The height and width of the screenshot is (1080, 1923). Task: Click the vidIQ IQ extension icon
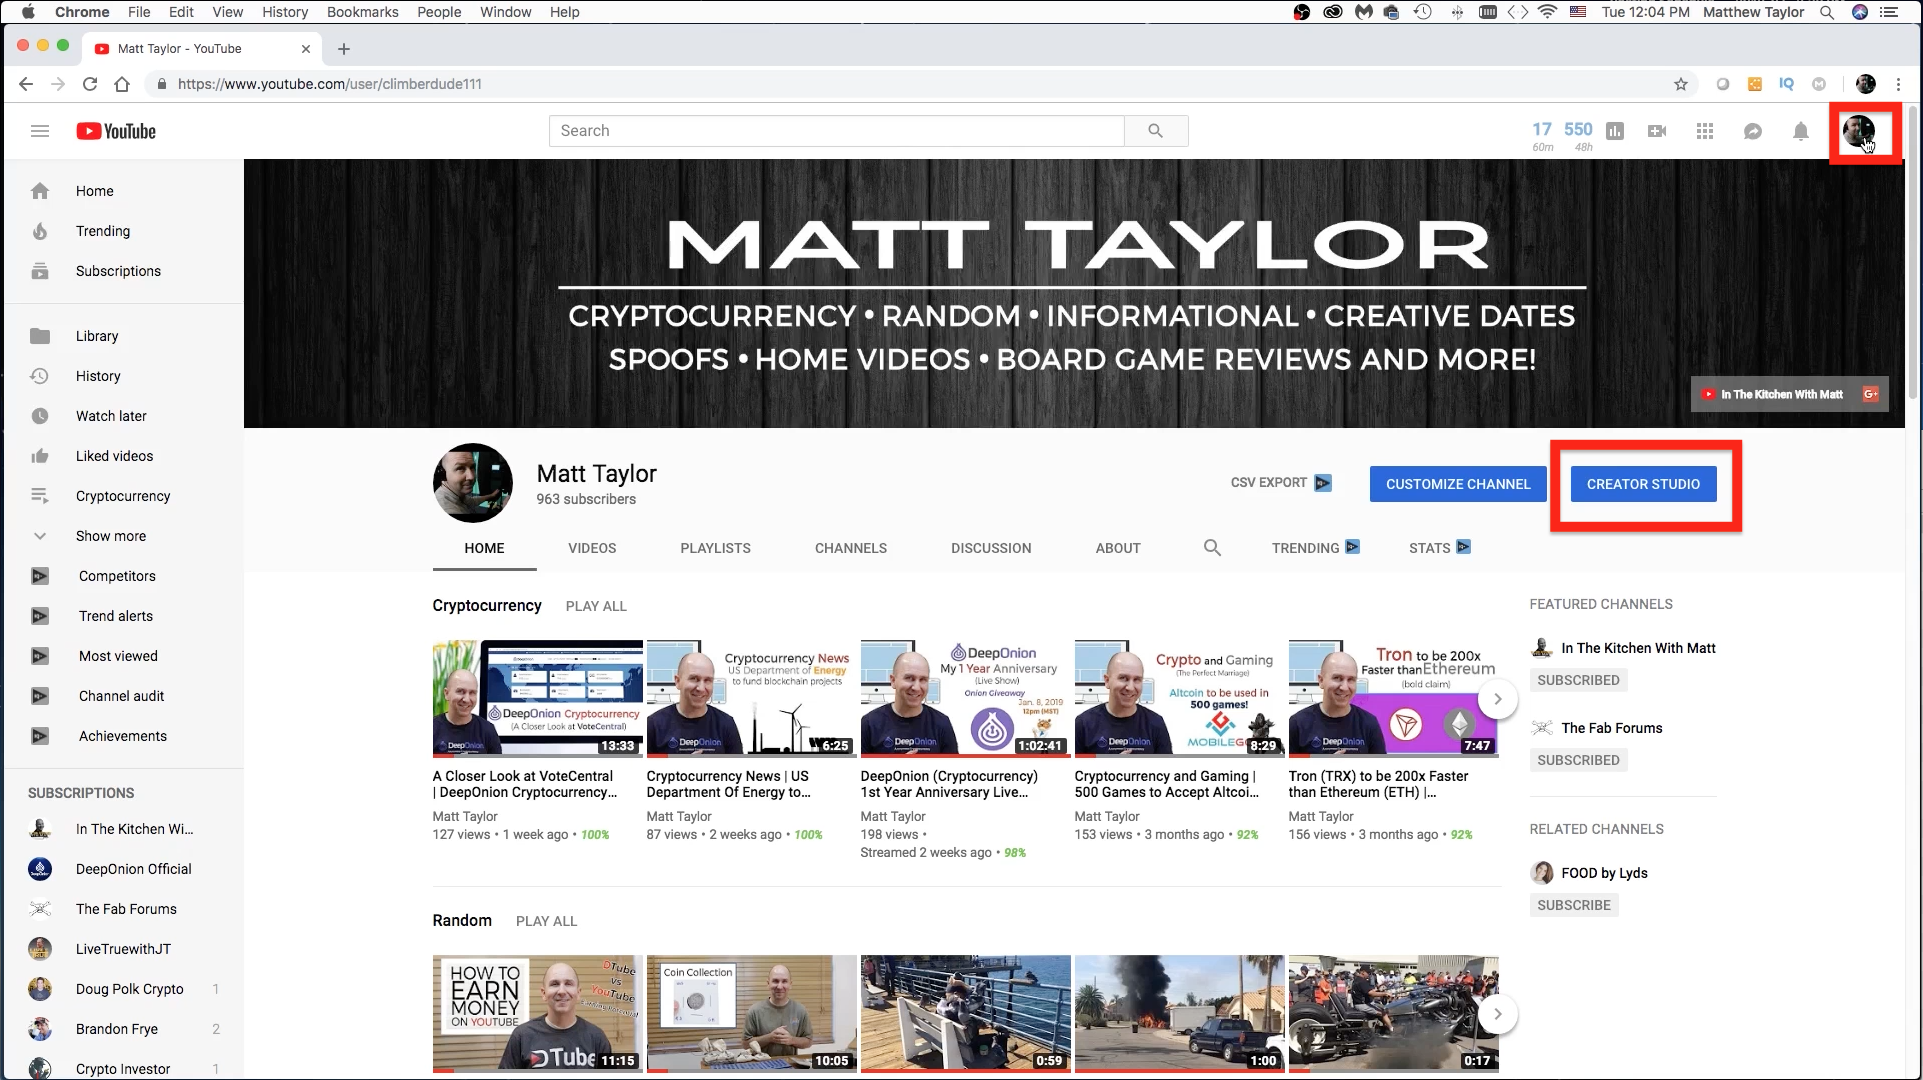[1786, 84]
